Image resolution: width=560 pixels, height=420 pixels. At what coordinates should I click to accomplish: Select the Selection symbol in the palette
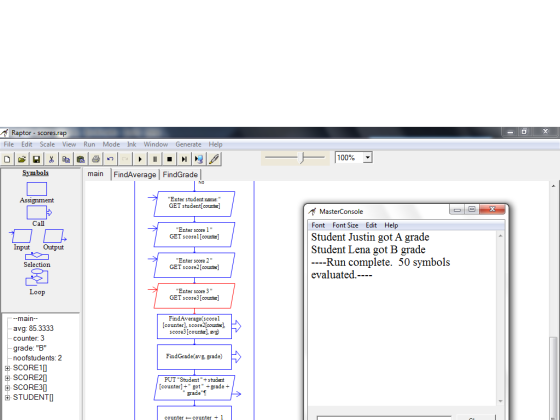point(37,256)
